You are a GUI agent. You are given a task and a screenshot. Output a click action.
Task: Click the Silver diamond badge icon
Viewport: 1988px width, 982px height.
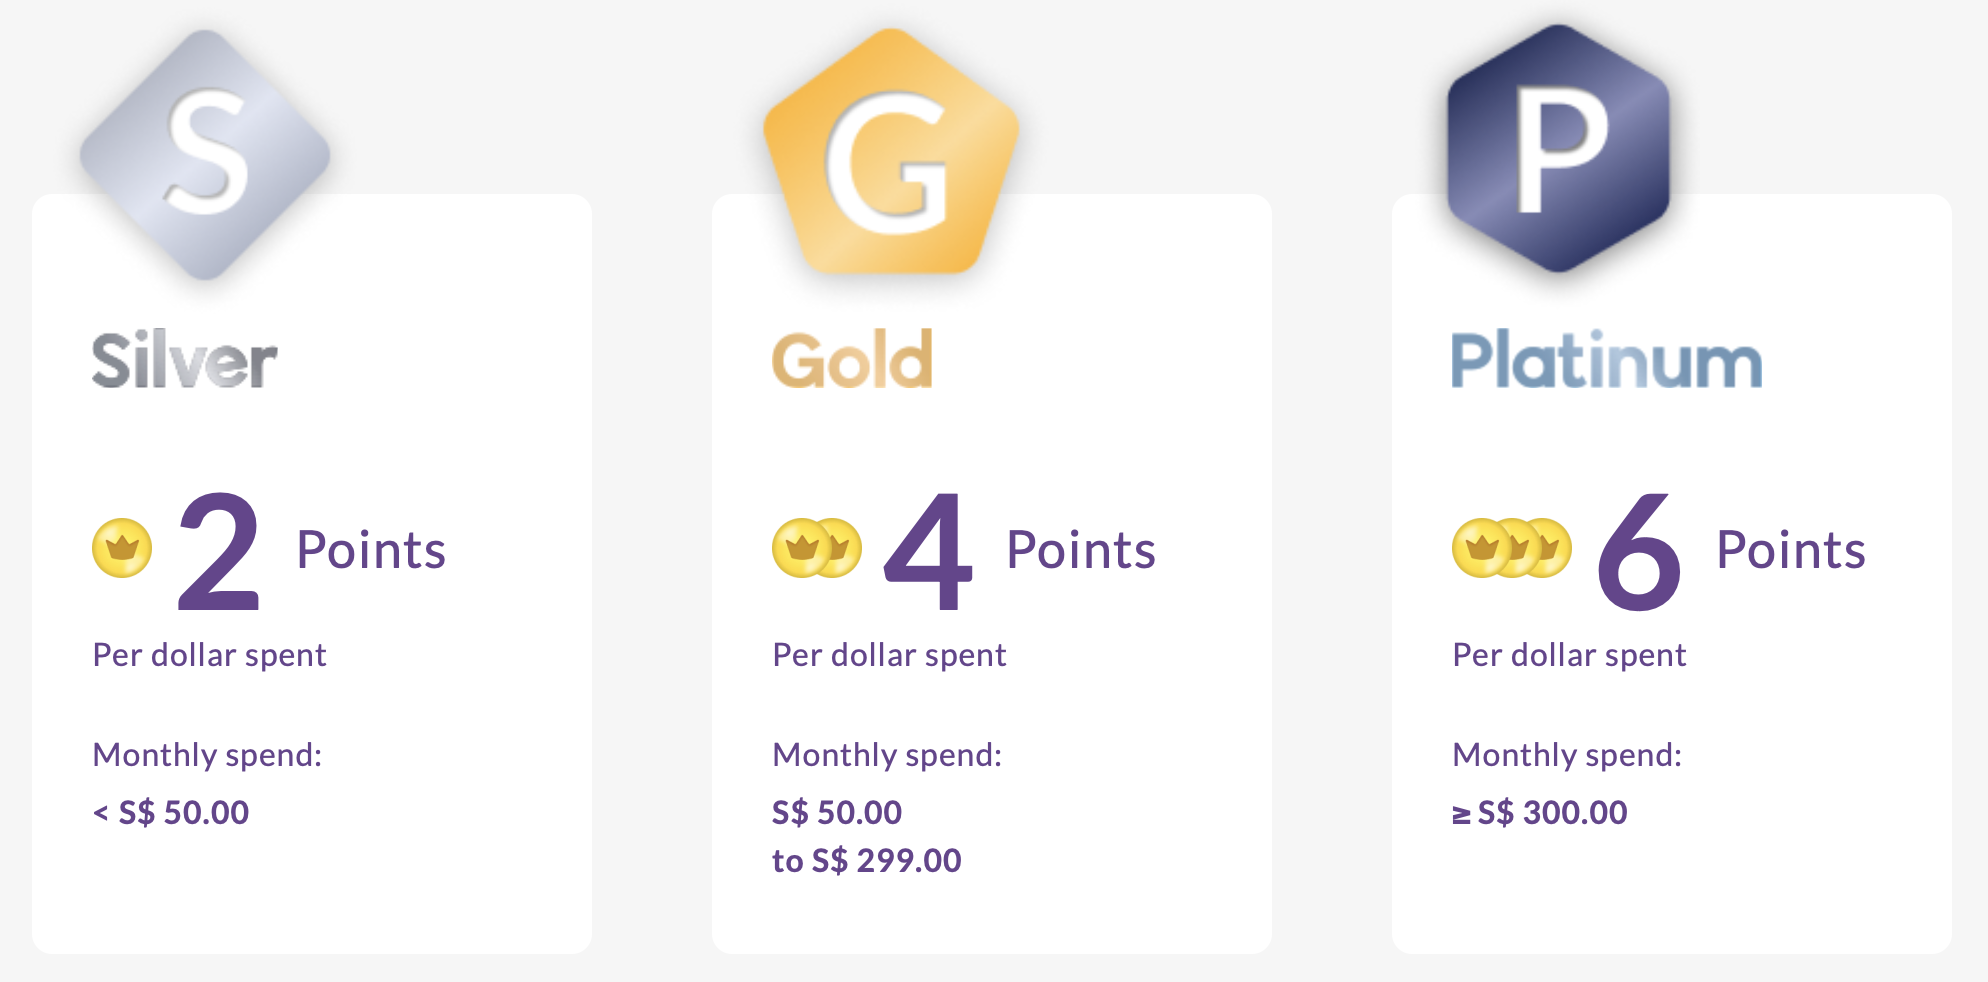(x=206, y=154)
